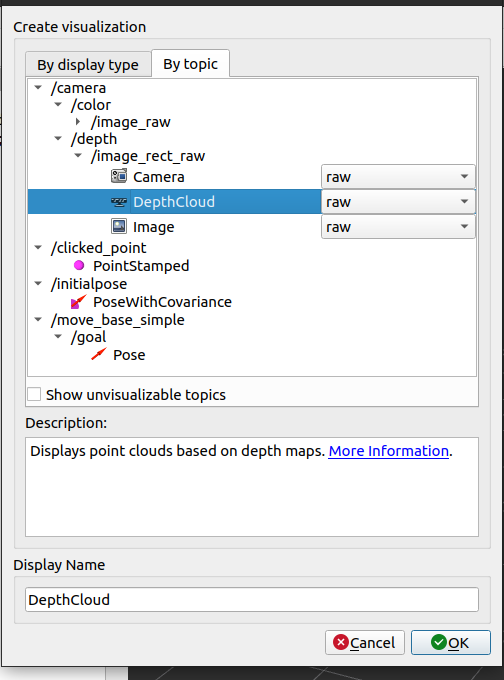Image resolution: width=504 pixels, height=680 pixels.
Task: Click the /camera topic label
Action: coord(78,88)
